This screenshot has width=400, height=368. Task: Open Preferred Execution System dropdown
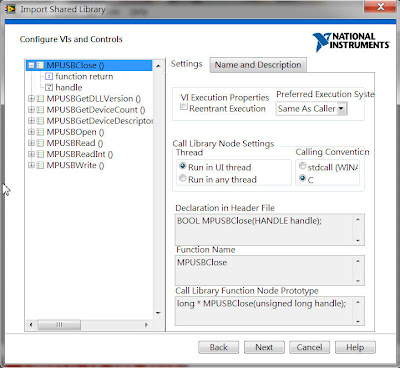click(341, 109)
